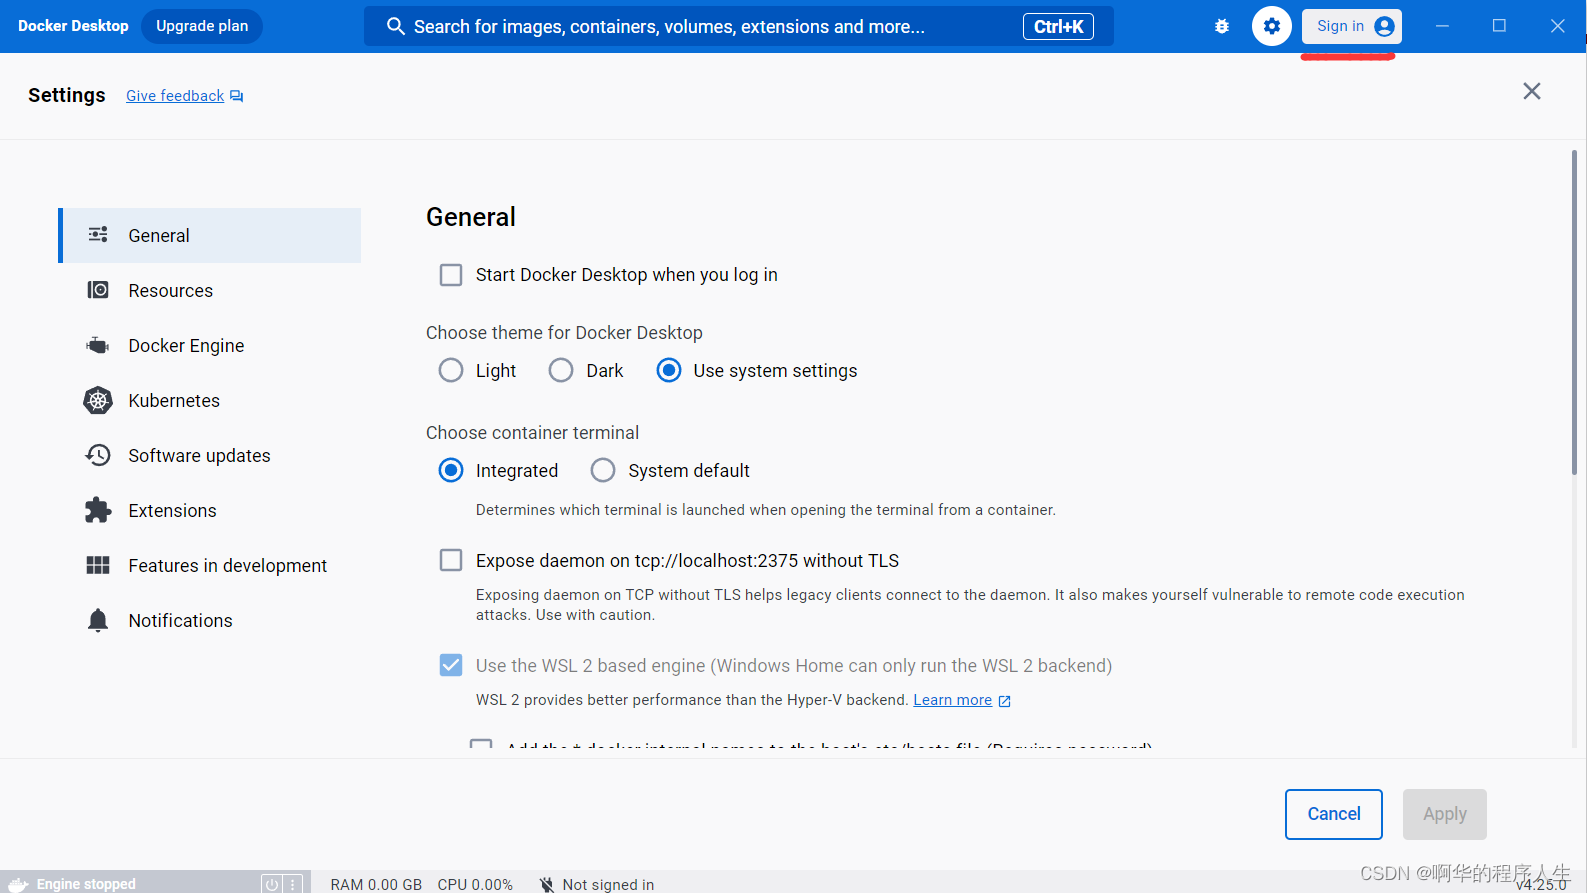
Task: Close the Settings panel with X
Action: pyautogui.click(x=1531, y=91)
